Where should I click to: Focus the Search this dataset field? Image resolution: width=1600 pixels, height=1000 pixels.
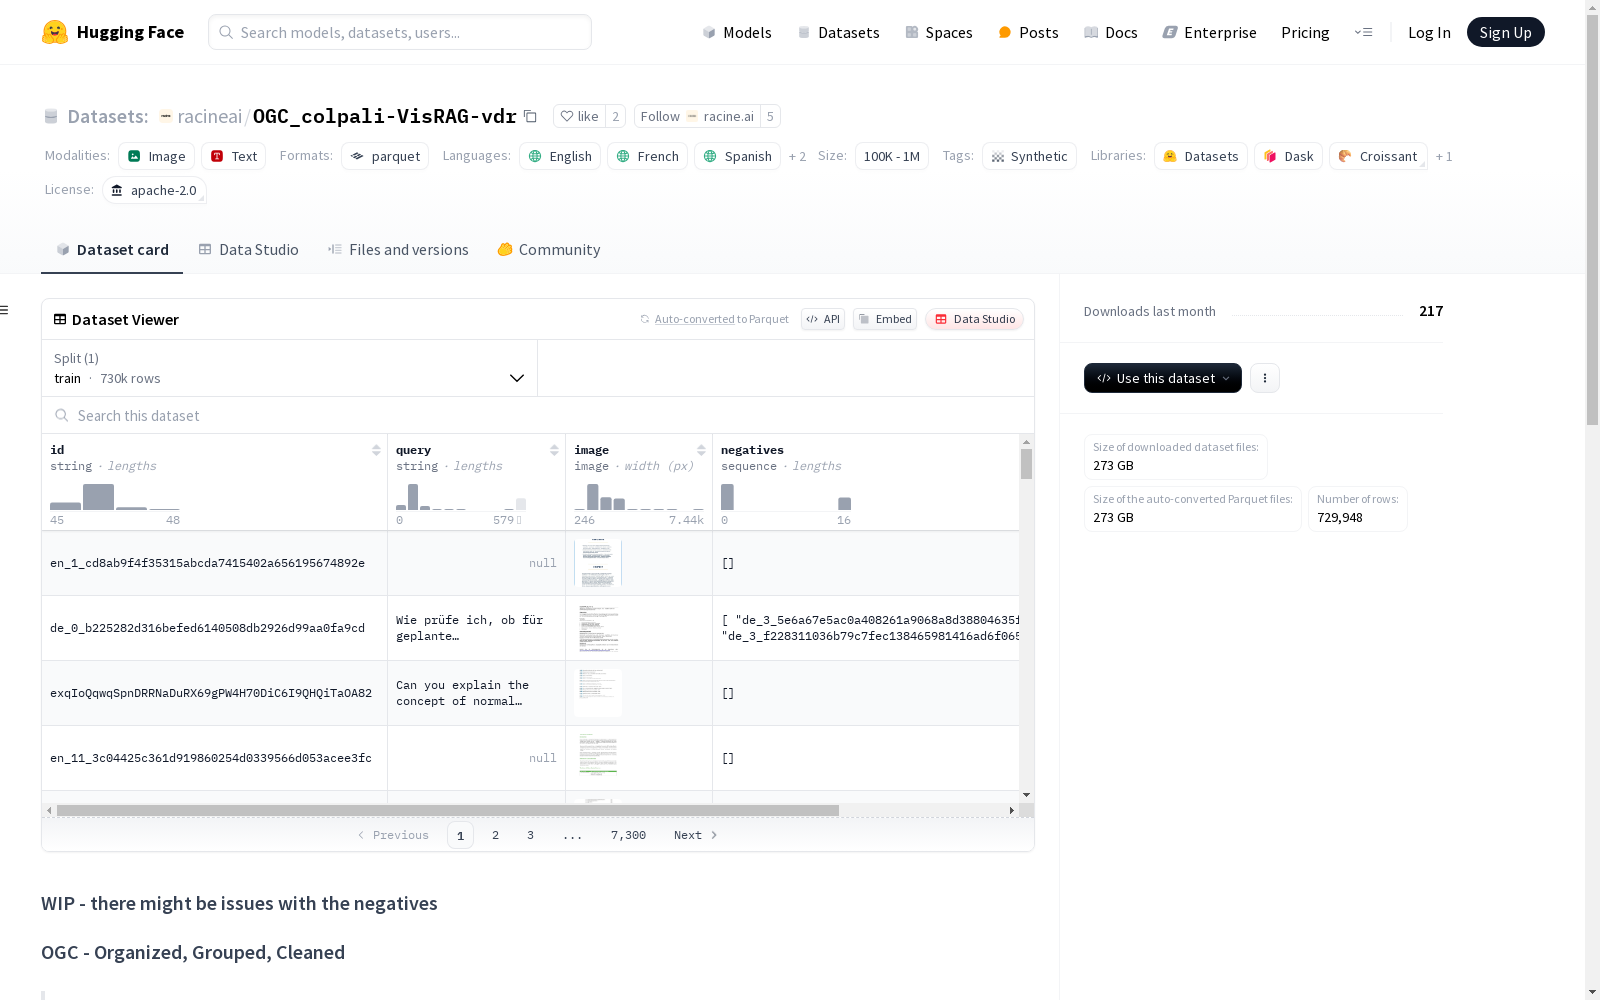[538, 415]
